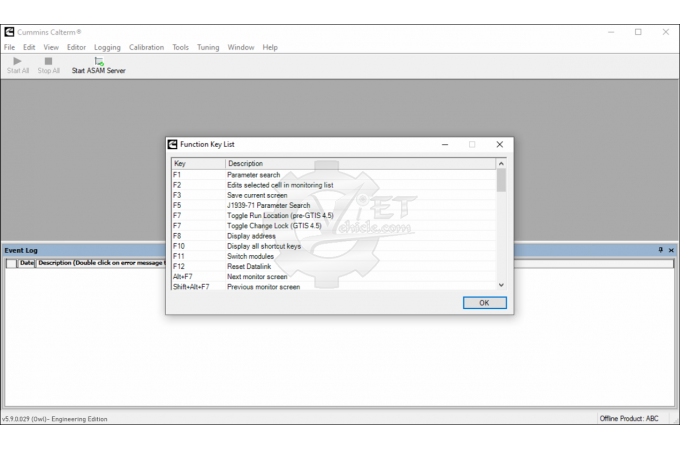Viewport: 680px width, 450px height.
Task: Open the Window menu
Action: click(x=241, y=47)
